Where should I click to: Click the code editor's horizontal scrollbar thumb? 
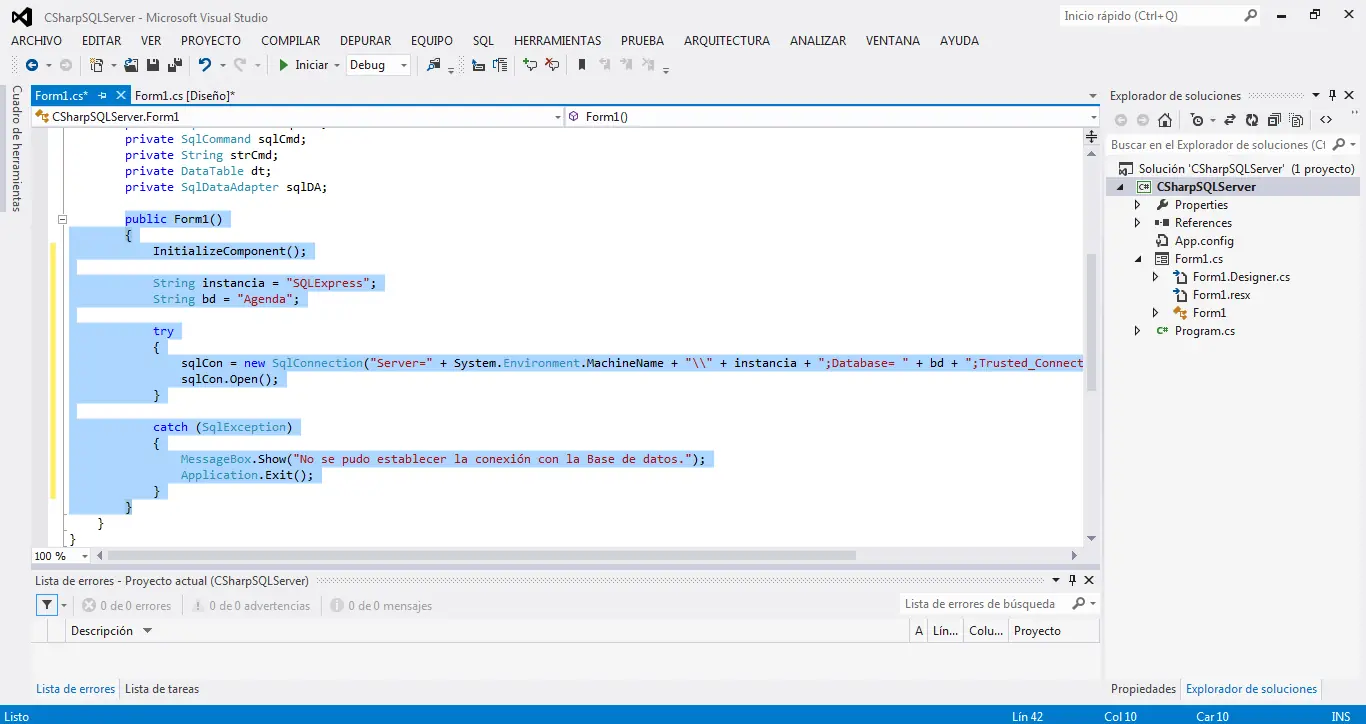click(x=482, y=556)
